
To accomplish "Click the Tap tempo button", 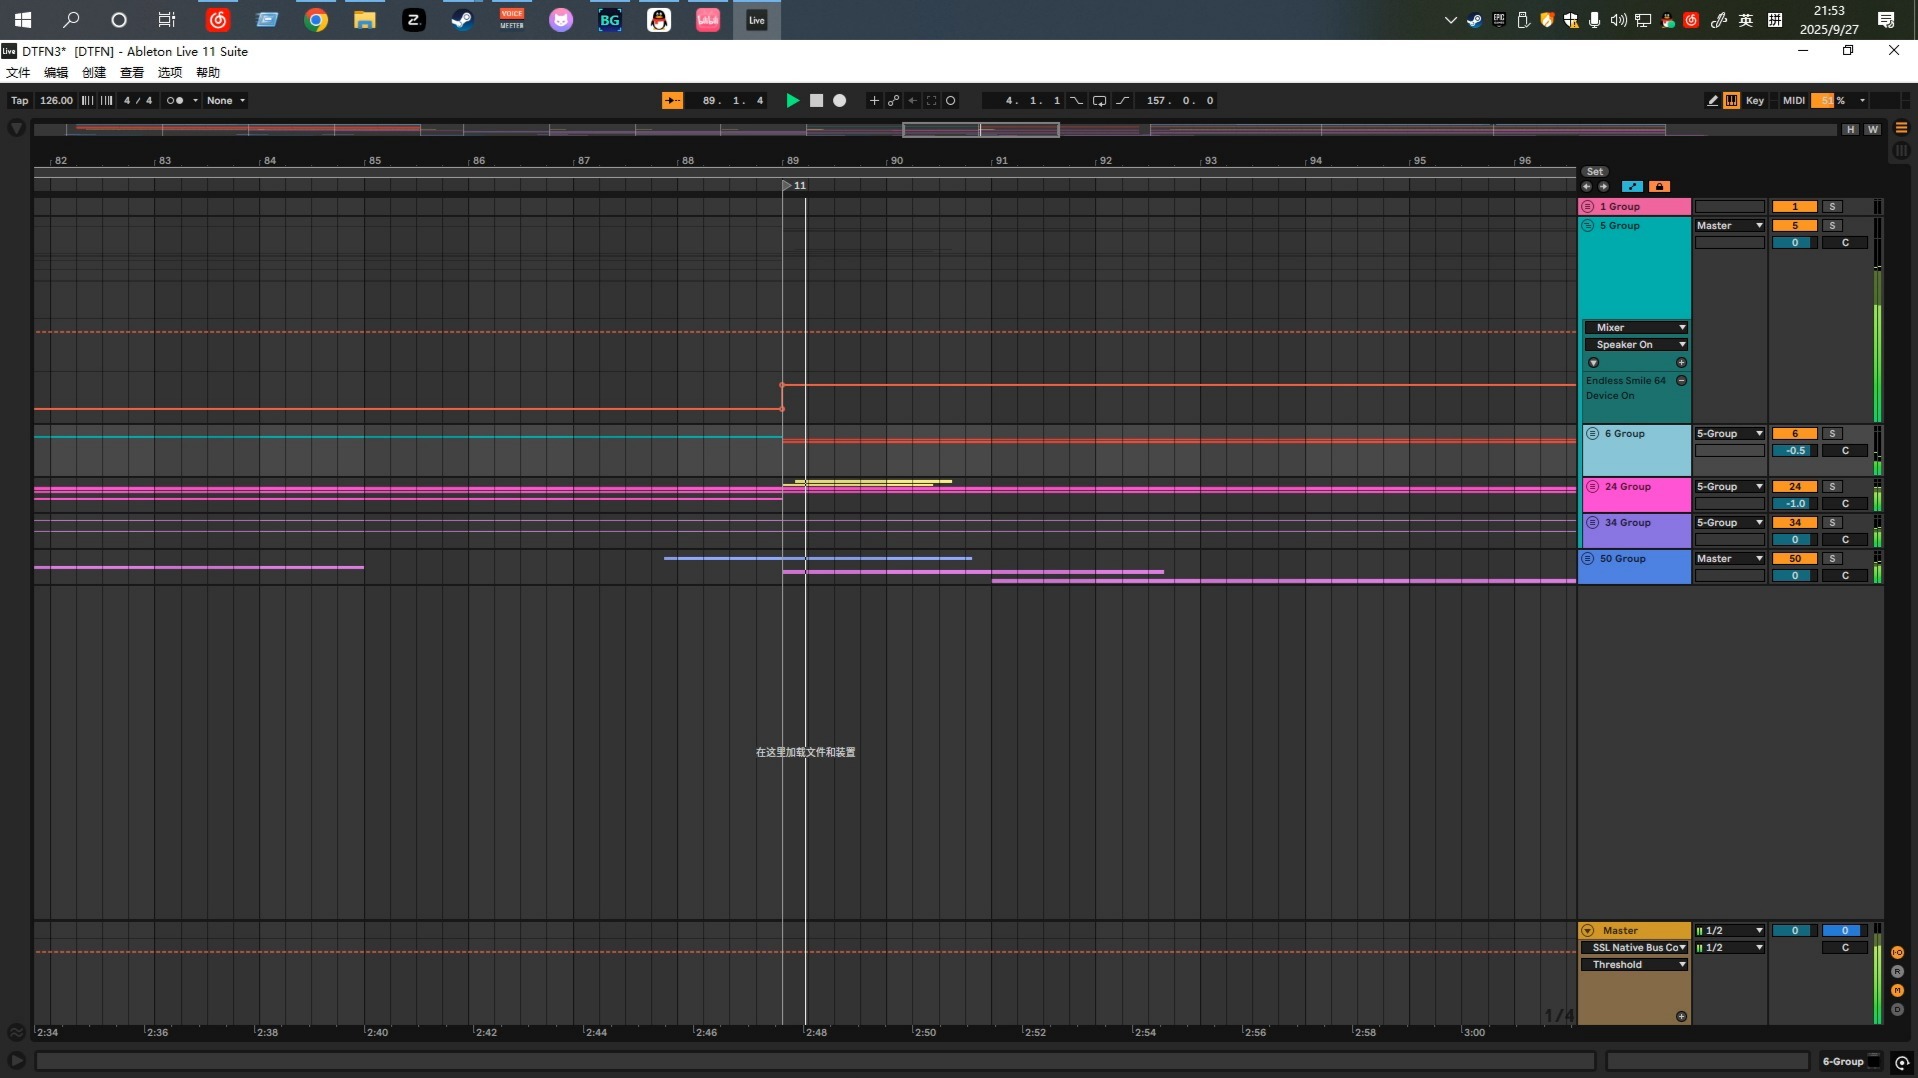I will [x=19, y=100].
